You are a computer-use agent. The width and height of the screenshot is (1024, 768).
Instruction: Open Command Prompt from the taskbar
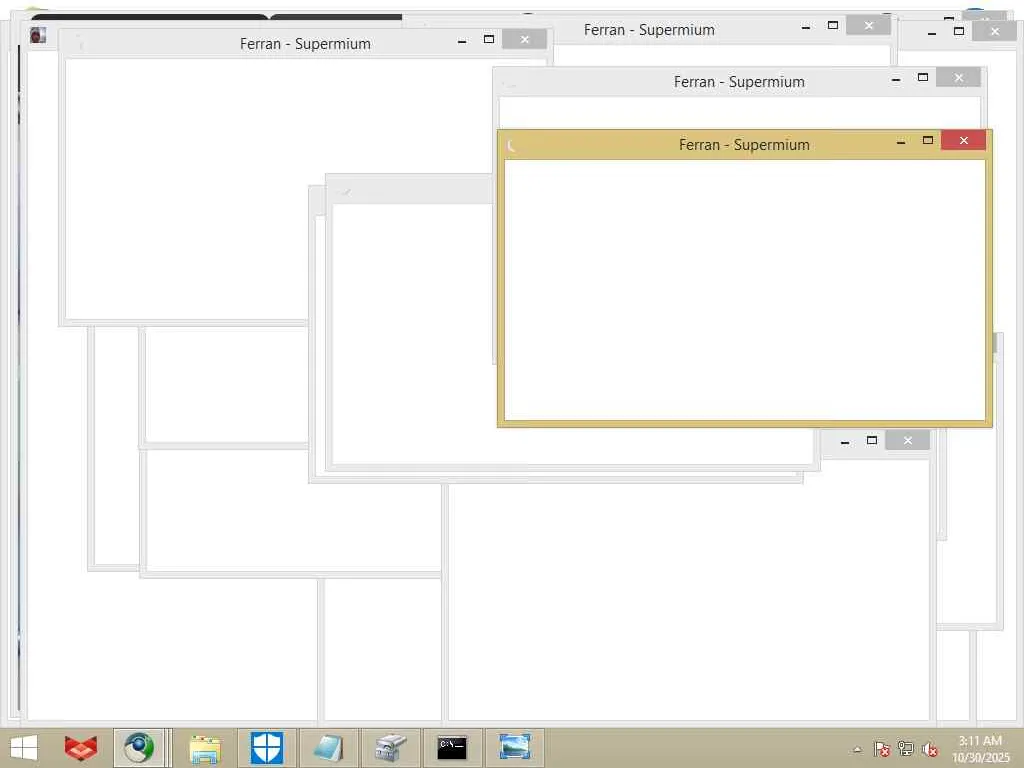[x=452, y=748]
